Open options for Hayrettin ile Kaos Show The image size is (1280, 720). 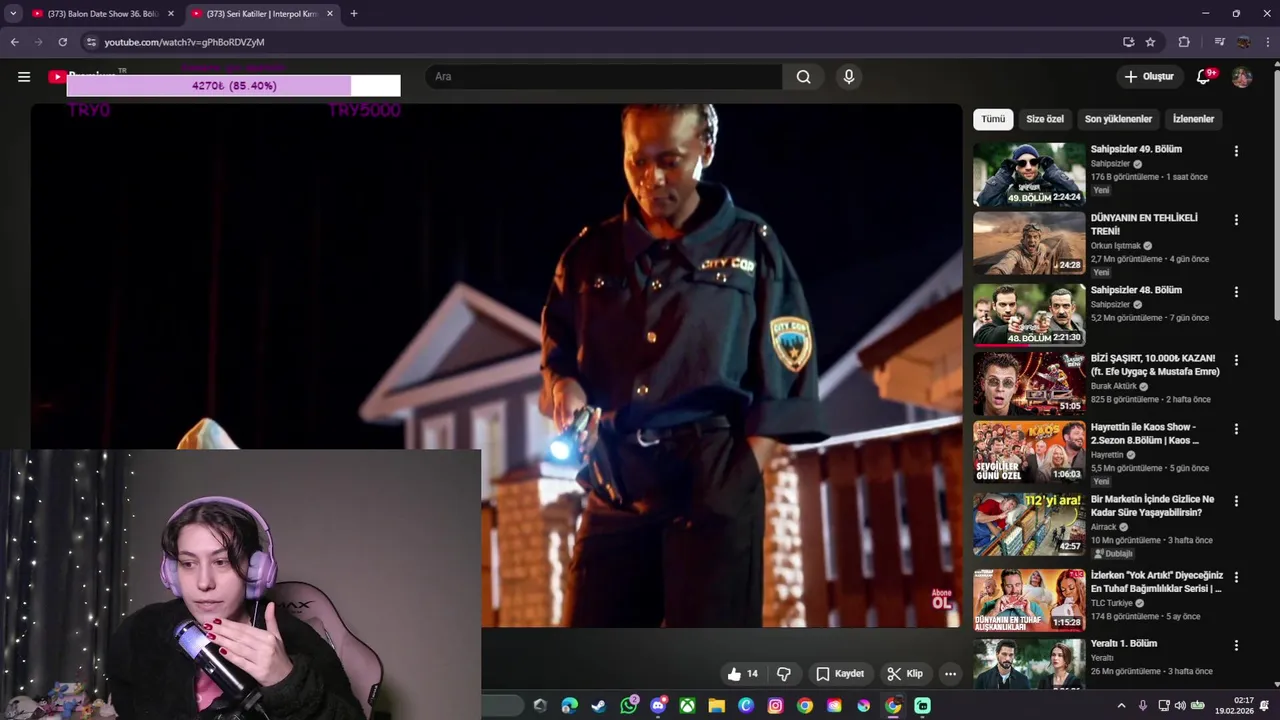[x=1236, y=429]
